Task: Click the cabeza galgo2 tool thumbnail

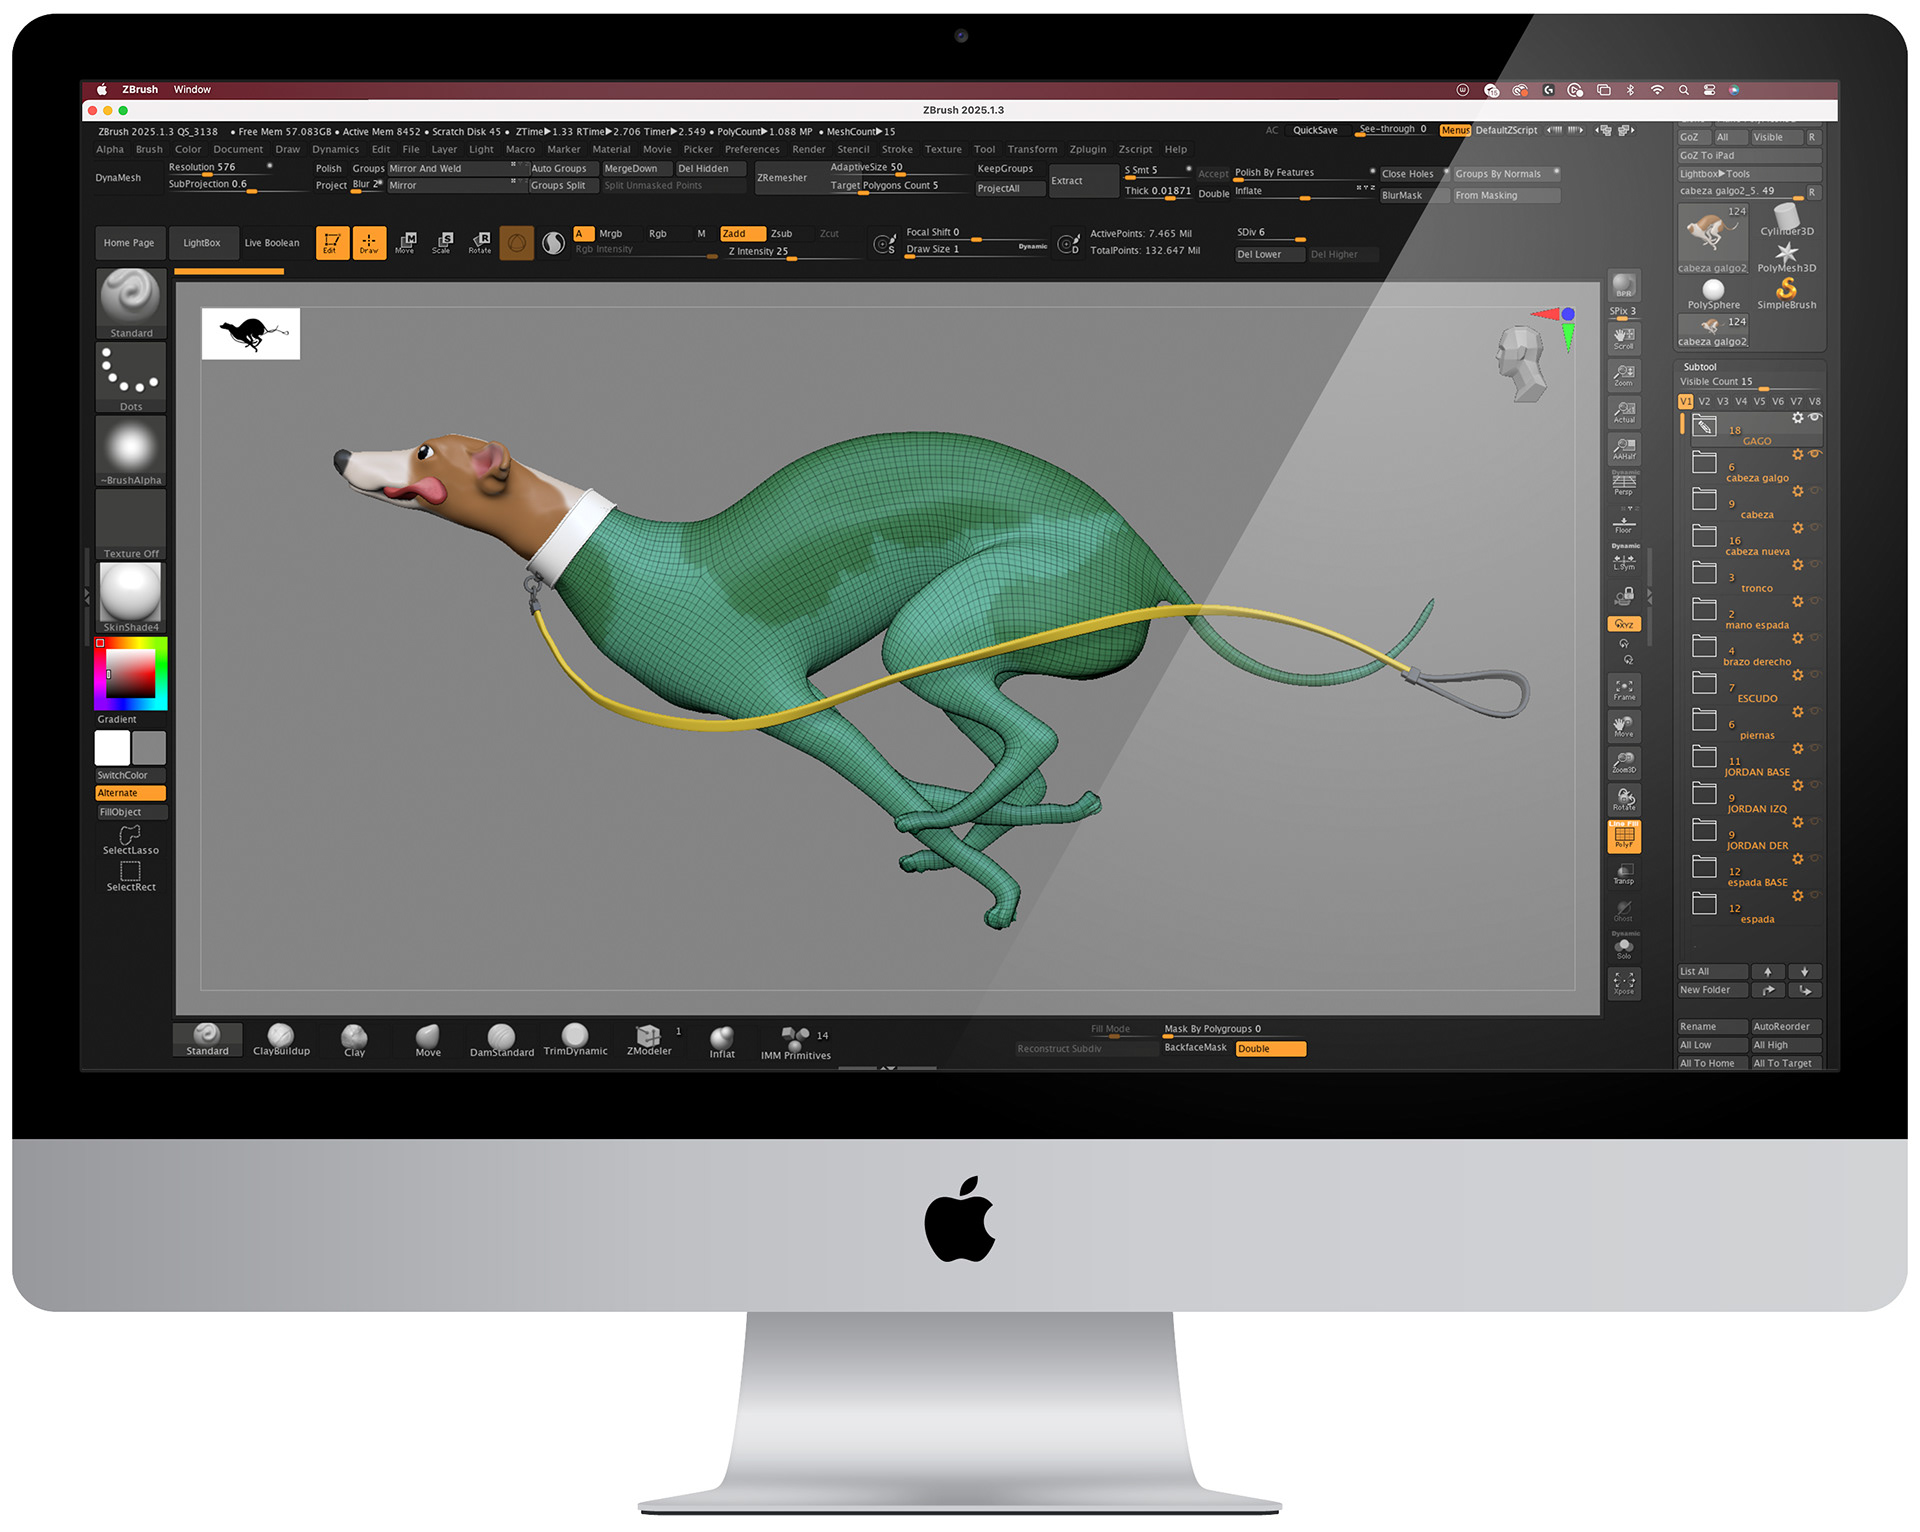Action: pos(1712,236)
